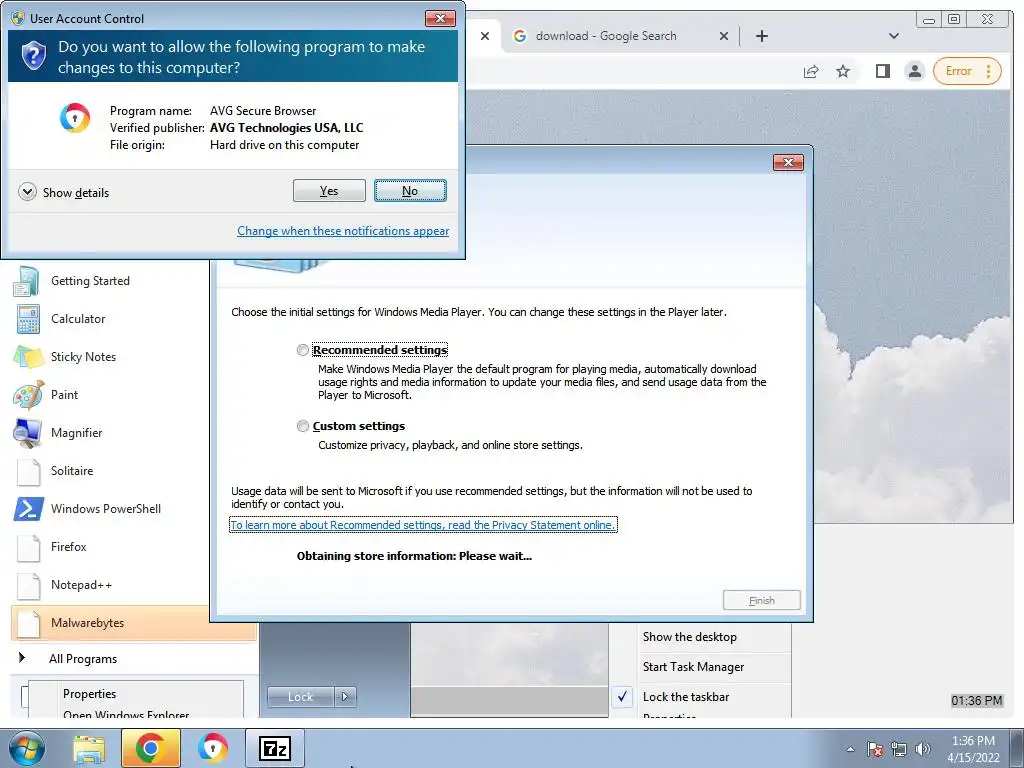Toggle Chrome side panel icon

click(882, 71)
